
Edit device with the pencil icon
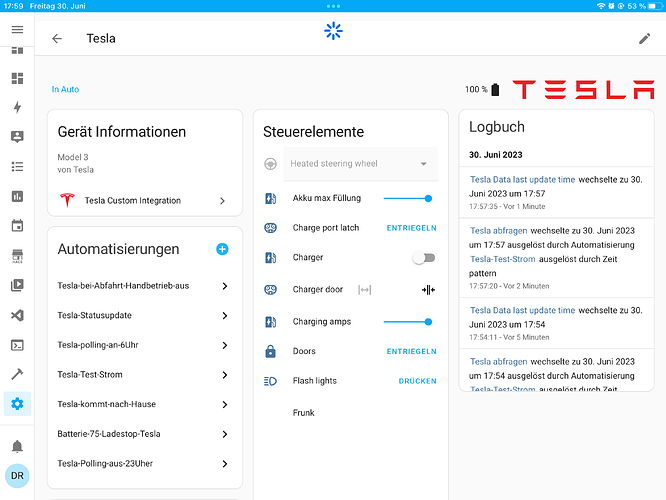coord(644,39)
